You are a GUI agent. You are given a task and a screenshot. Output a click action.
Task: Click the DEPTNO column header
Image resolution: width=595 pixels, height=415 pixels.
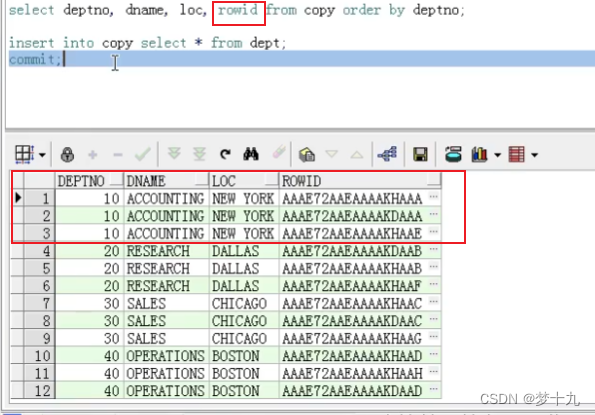click(x=90, y=181)
